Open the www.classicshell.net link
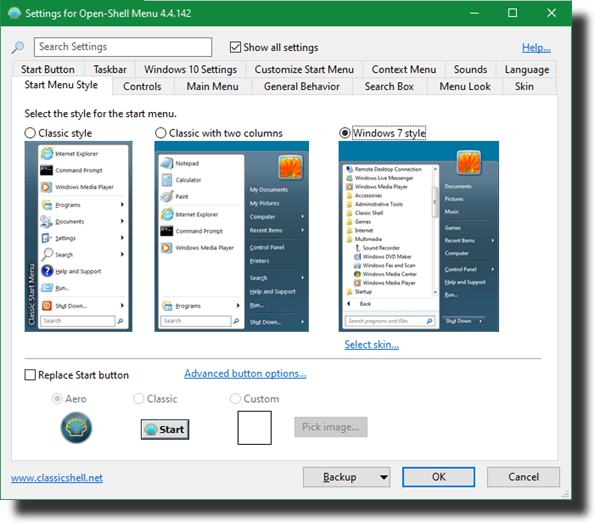The height and width of the screenshot is (523, 595). 57,478
